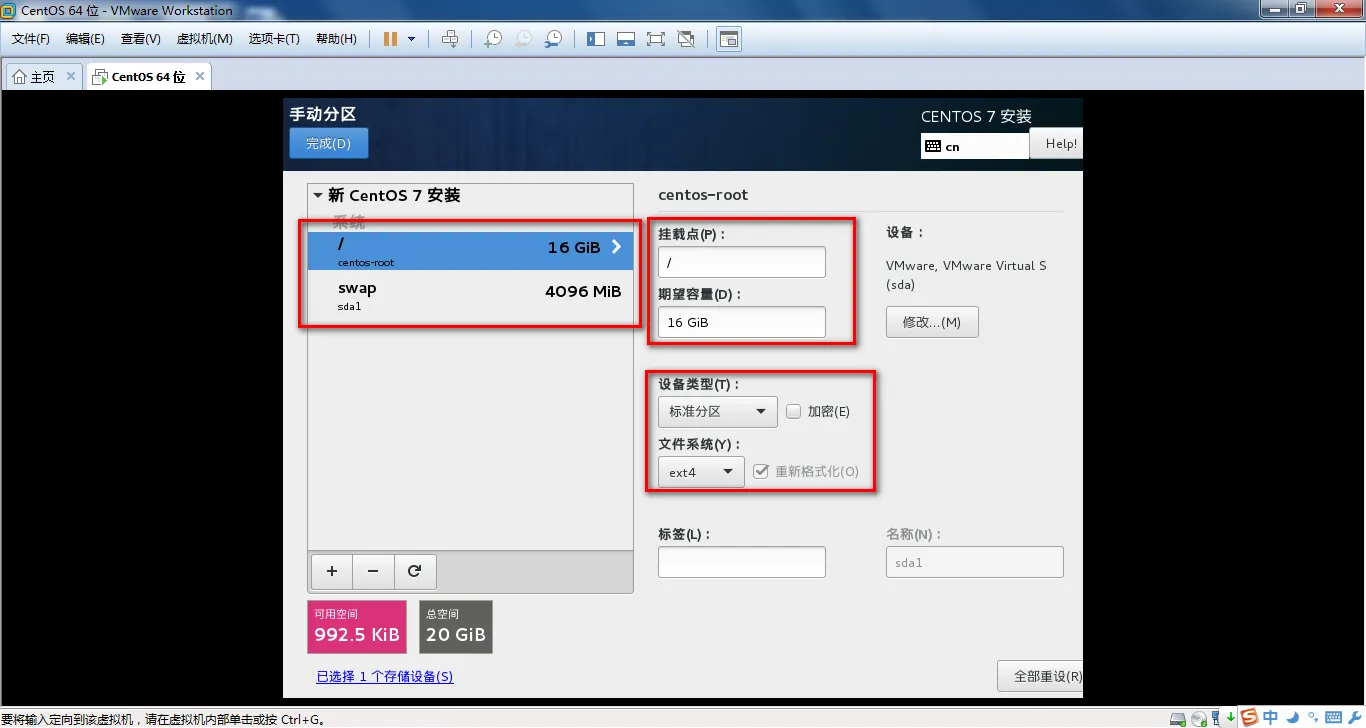Open the 已选择 1 个存储设备(S) link
This screenshot has width=1366, height=728.
coord(385,677)
